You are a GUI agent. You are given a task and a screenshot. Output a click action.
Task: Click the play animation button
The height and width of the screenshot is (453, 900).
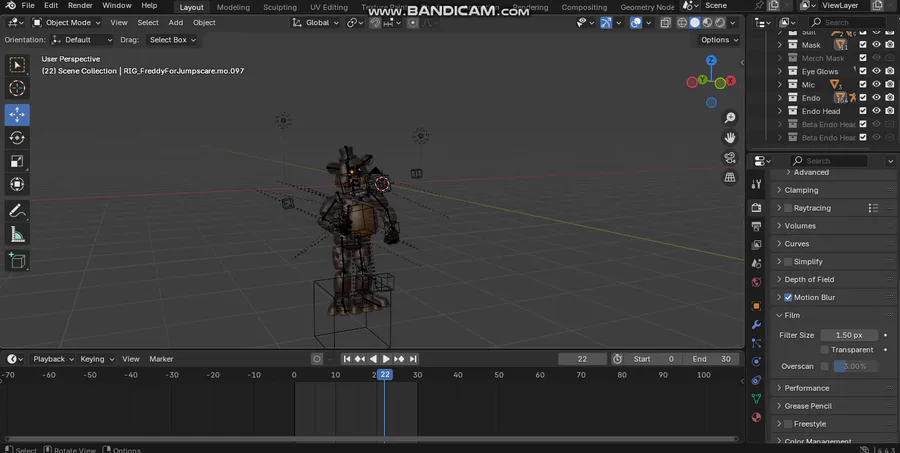(x=386, y=359)
